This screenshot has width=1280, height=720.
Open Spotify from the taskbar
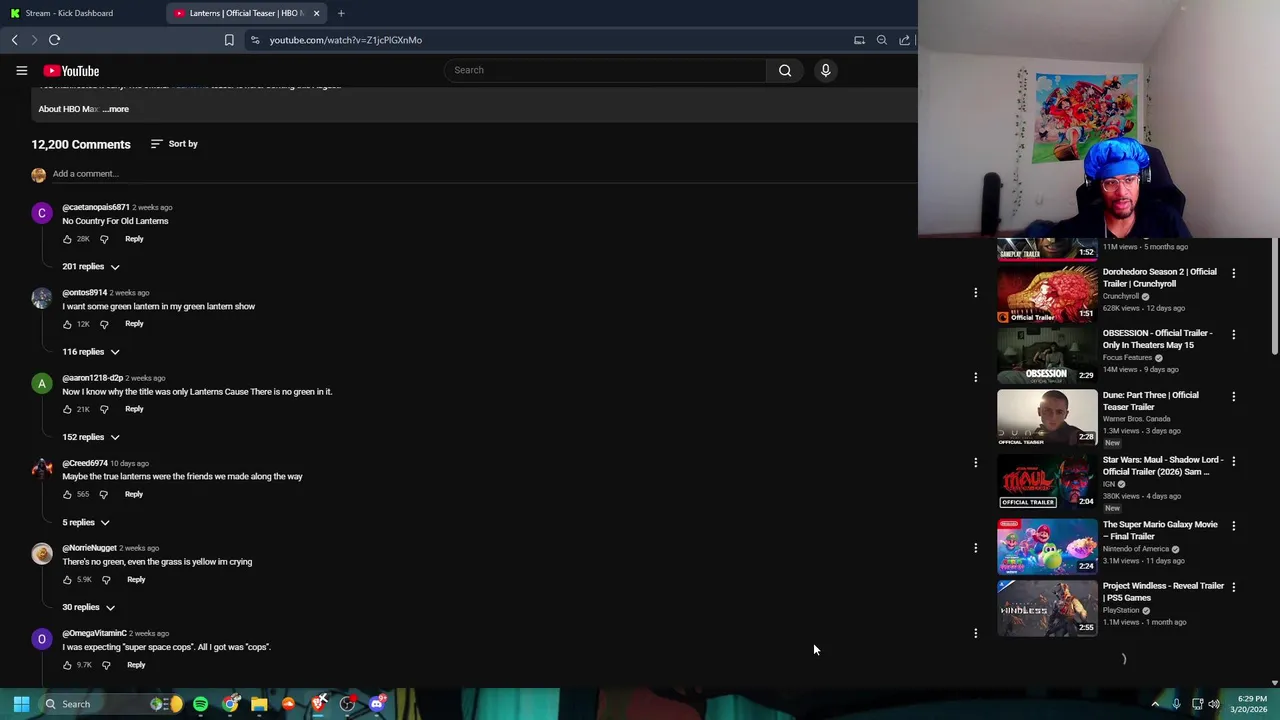click(x=200, y=704)
